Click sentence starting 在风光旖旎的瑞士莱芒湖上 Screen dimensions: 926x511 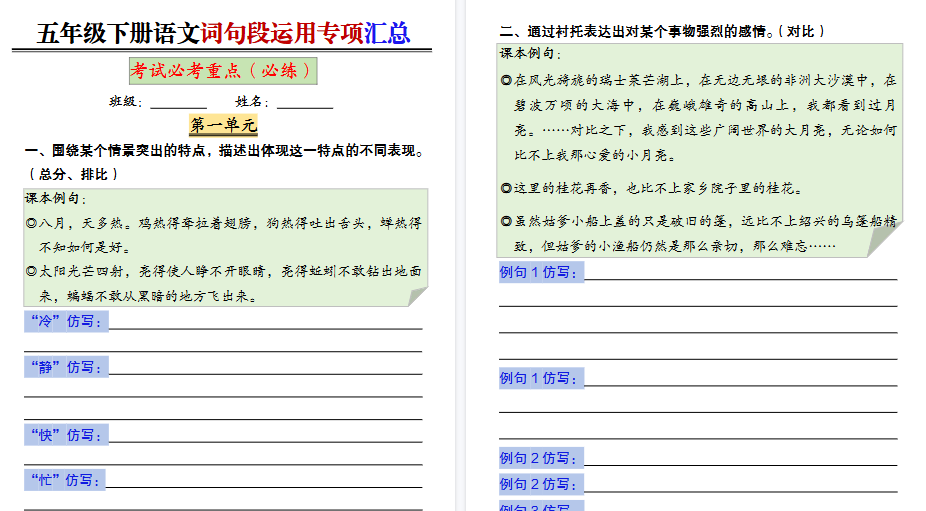point(699,118)
